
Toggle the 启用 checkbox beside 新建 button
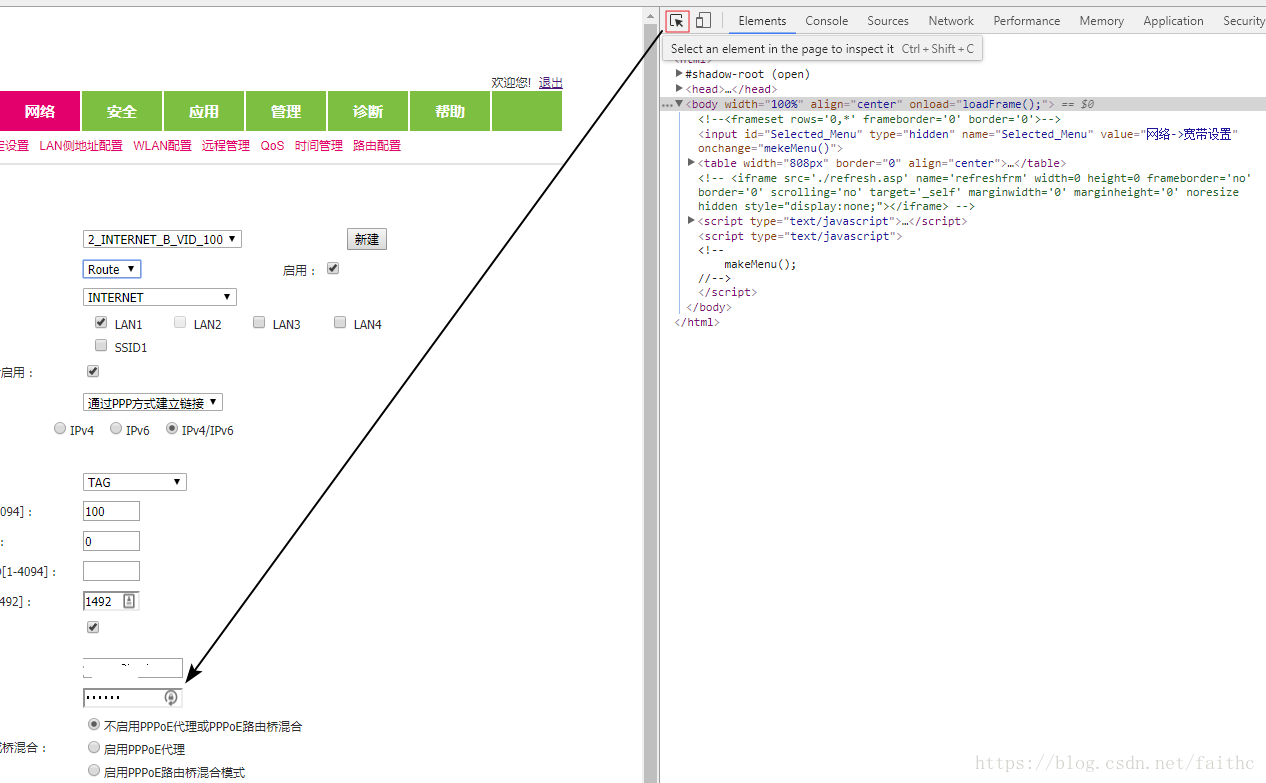pyautogui.click(x=333, y=269)
